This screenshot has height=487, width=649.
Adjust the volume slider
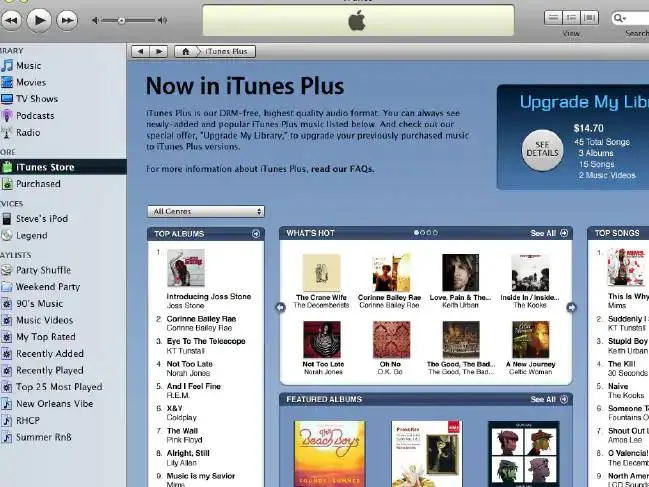point(121,20)
